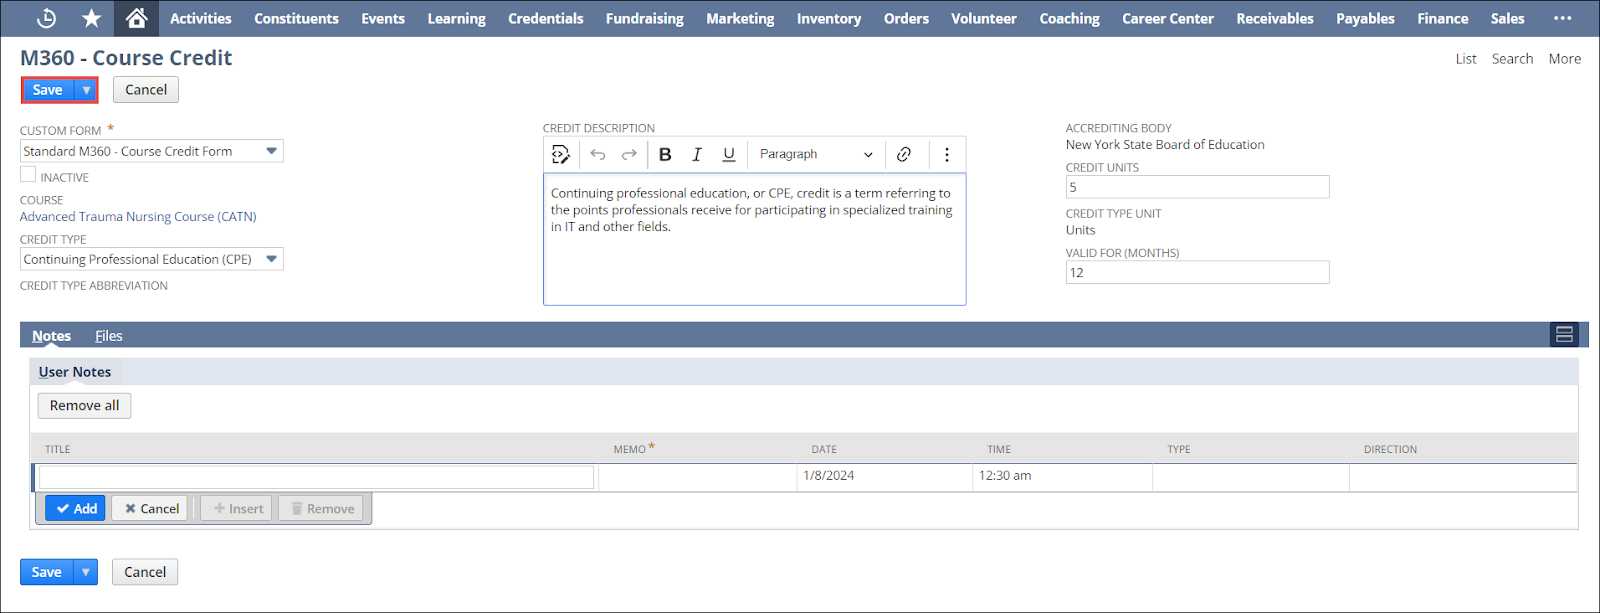Switch to the Files tab
Image resolution: width=1600 pixels, height=613 pixels.
click(x=108, y=336)
